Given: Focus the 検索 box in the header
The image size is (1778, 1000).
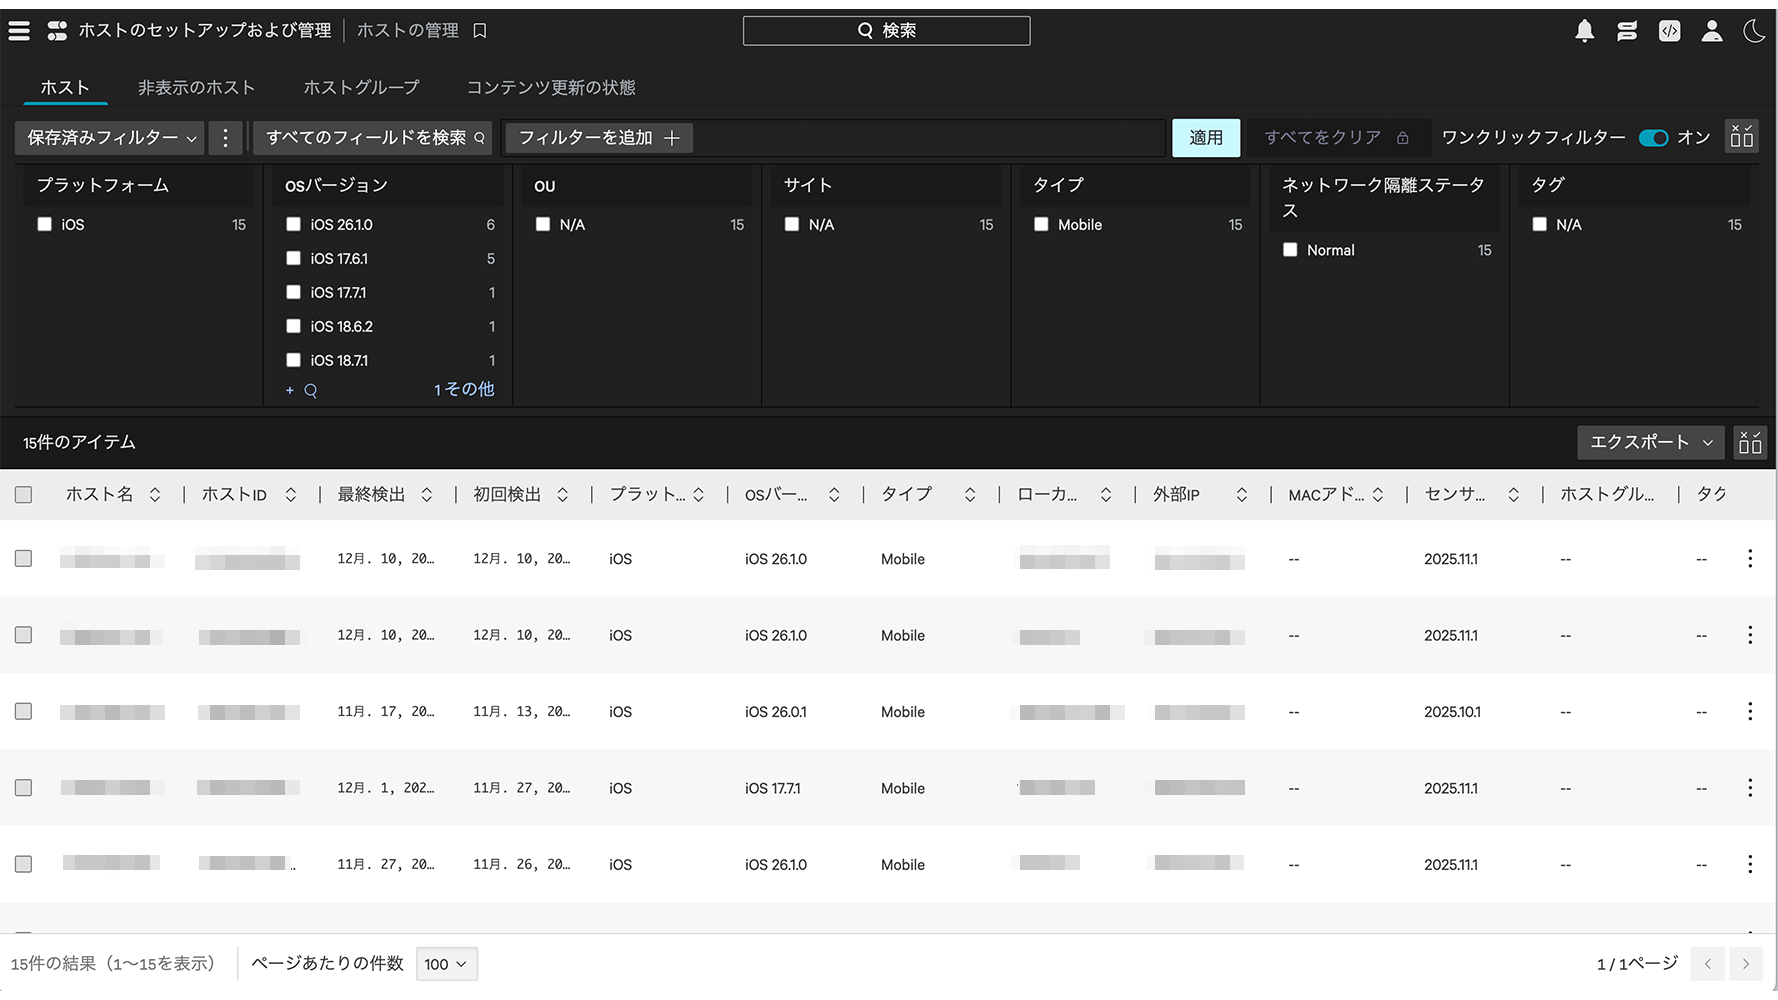Looking at the screenshot, I should click(x=886, y=31).
